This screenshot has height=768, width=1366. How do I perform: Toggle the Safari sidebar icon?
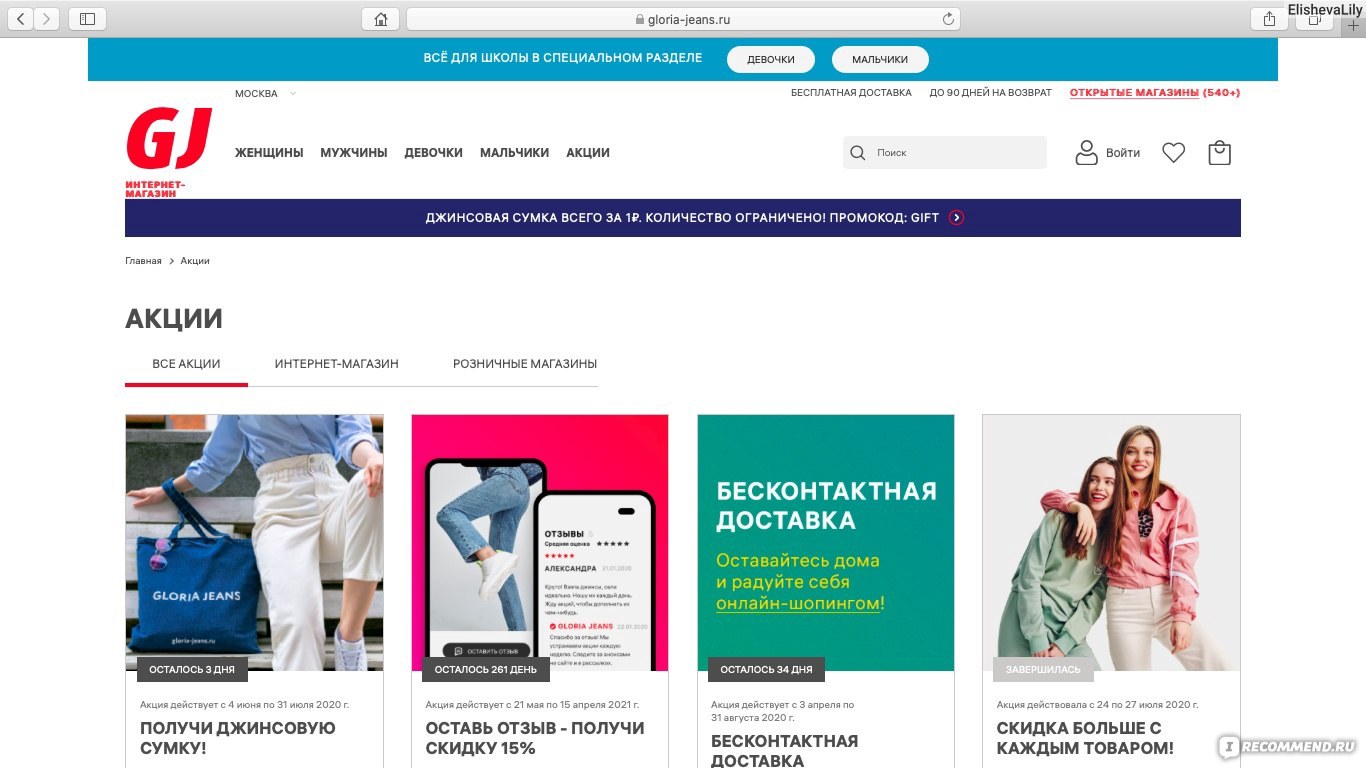[87, 19]
